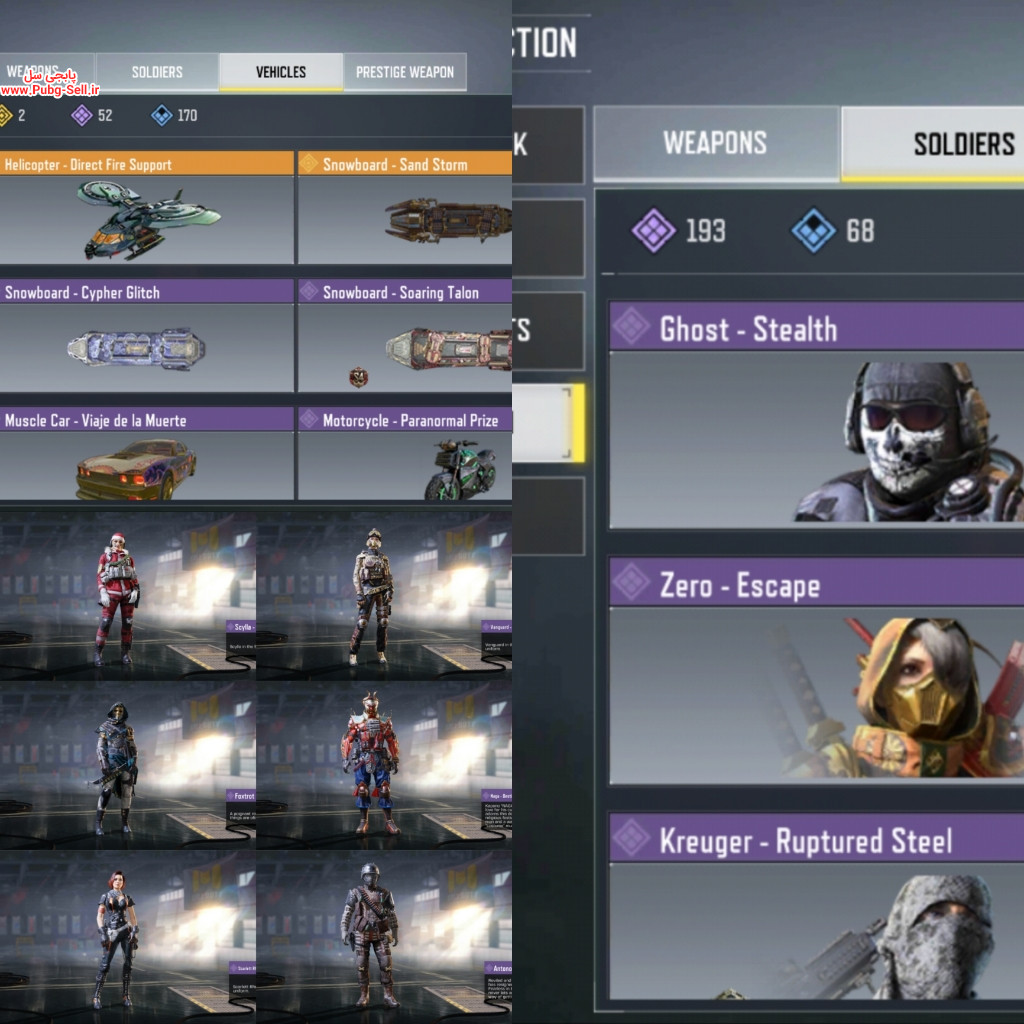This screenshot has height=1024, width=1024.
Task: Select the large Soldiers tab
Action: tap(934, 143)
